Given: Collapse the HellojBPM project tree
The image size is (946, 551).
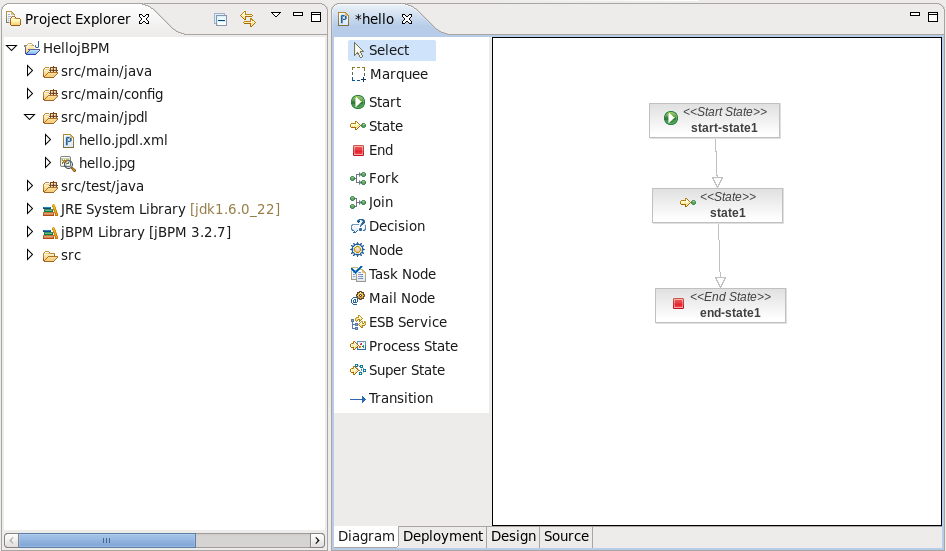Looking at the screenshot, I should [x=11, y=48].
